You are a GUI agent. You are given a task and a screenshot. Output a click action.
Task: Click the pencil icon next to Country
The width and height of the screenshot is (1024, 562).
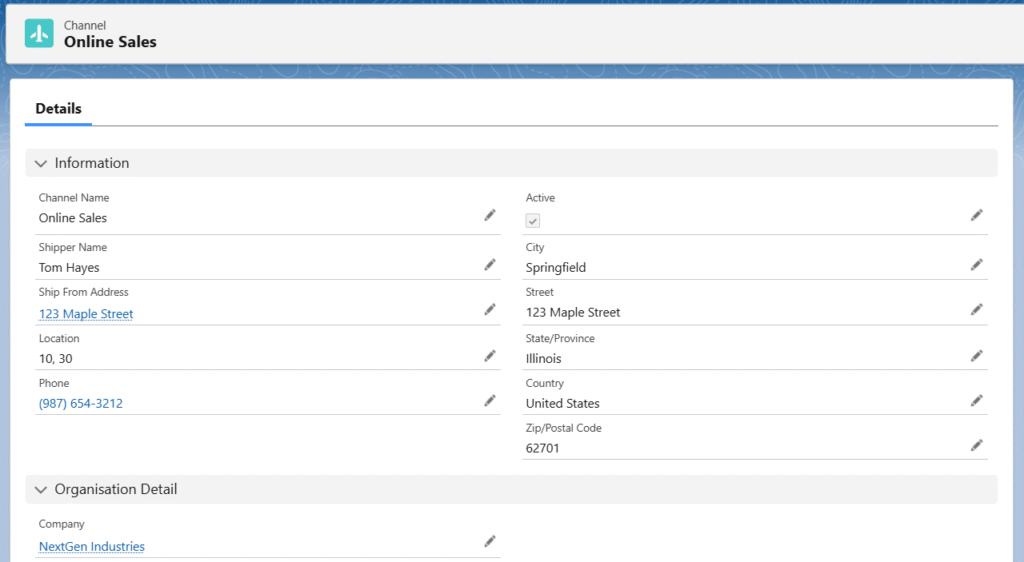tap(977, 401)
